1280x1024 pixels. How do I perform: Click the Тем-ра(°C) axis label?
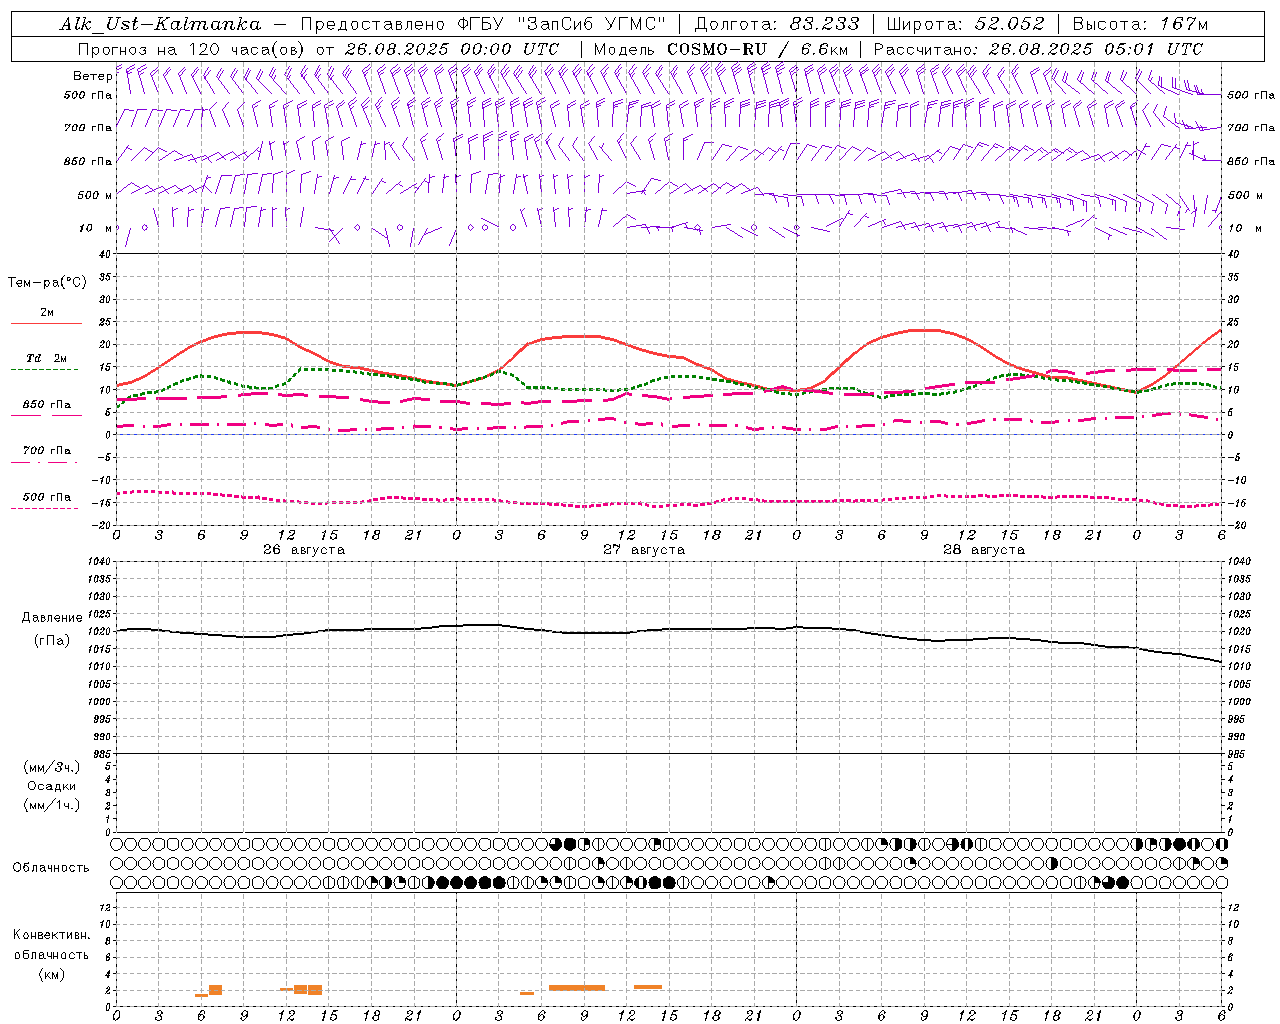[x=47, y=283]
